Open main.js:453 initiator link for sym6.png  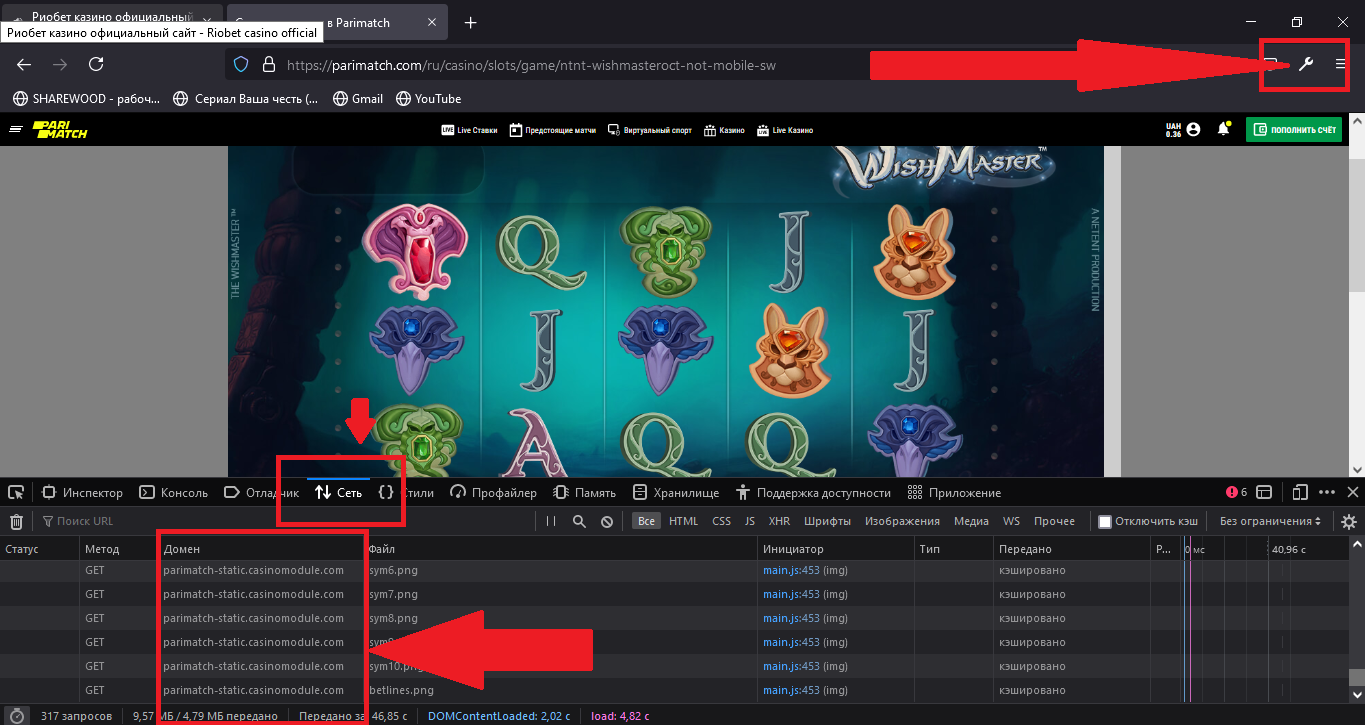791,570
